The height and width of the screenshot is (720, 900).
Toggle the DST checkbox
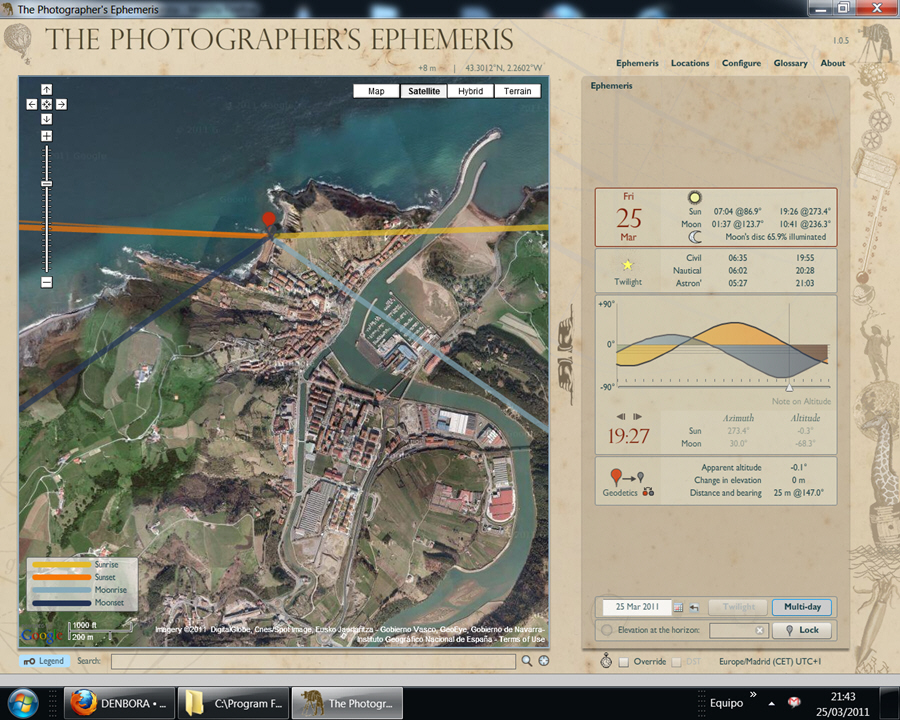click(677, 662)
